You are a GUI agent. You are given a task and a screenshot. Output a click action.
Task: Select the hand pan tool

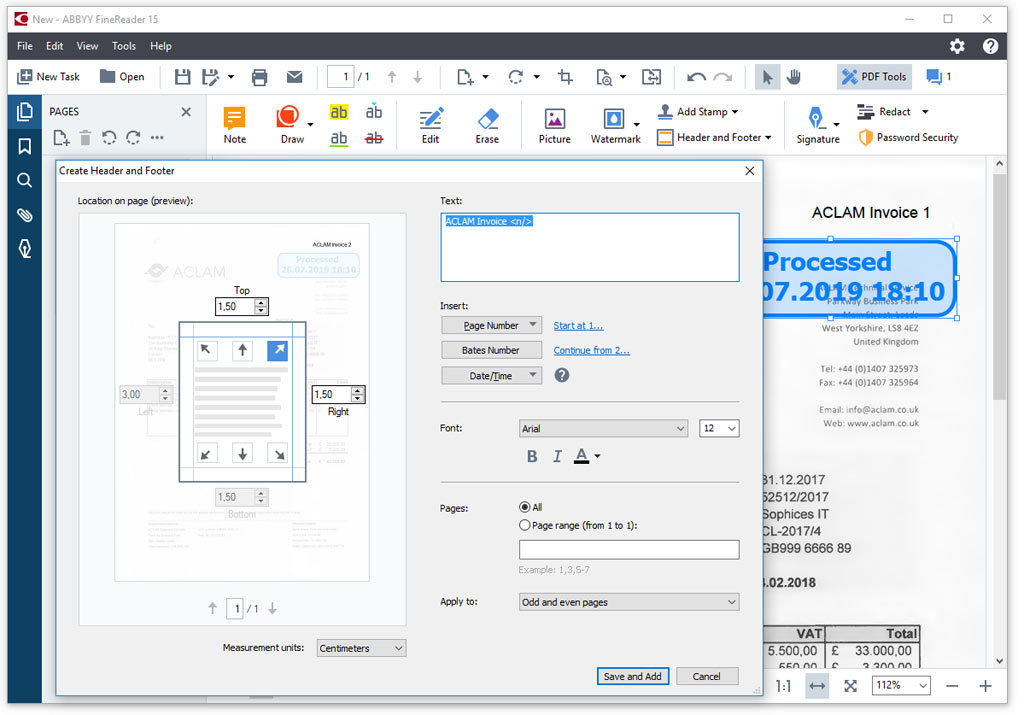point(794,77)
